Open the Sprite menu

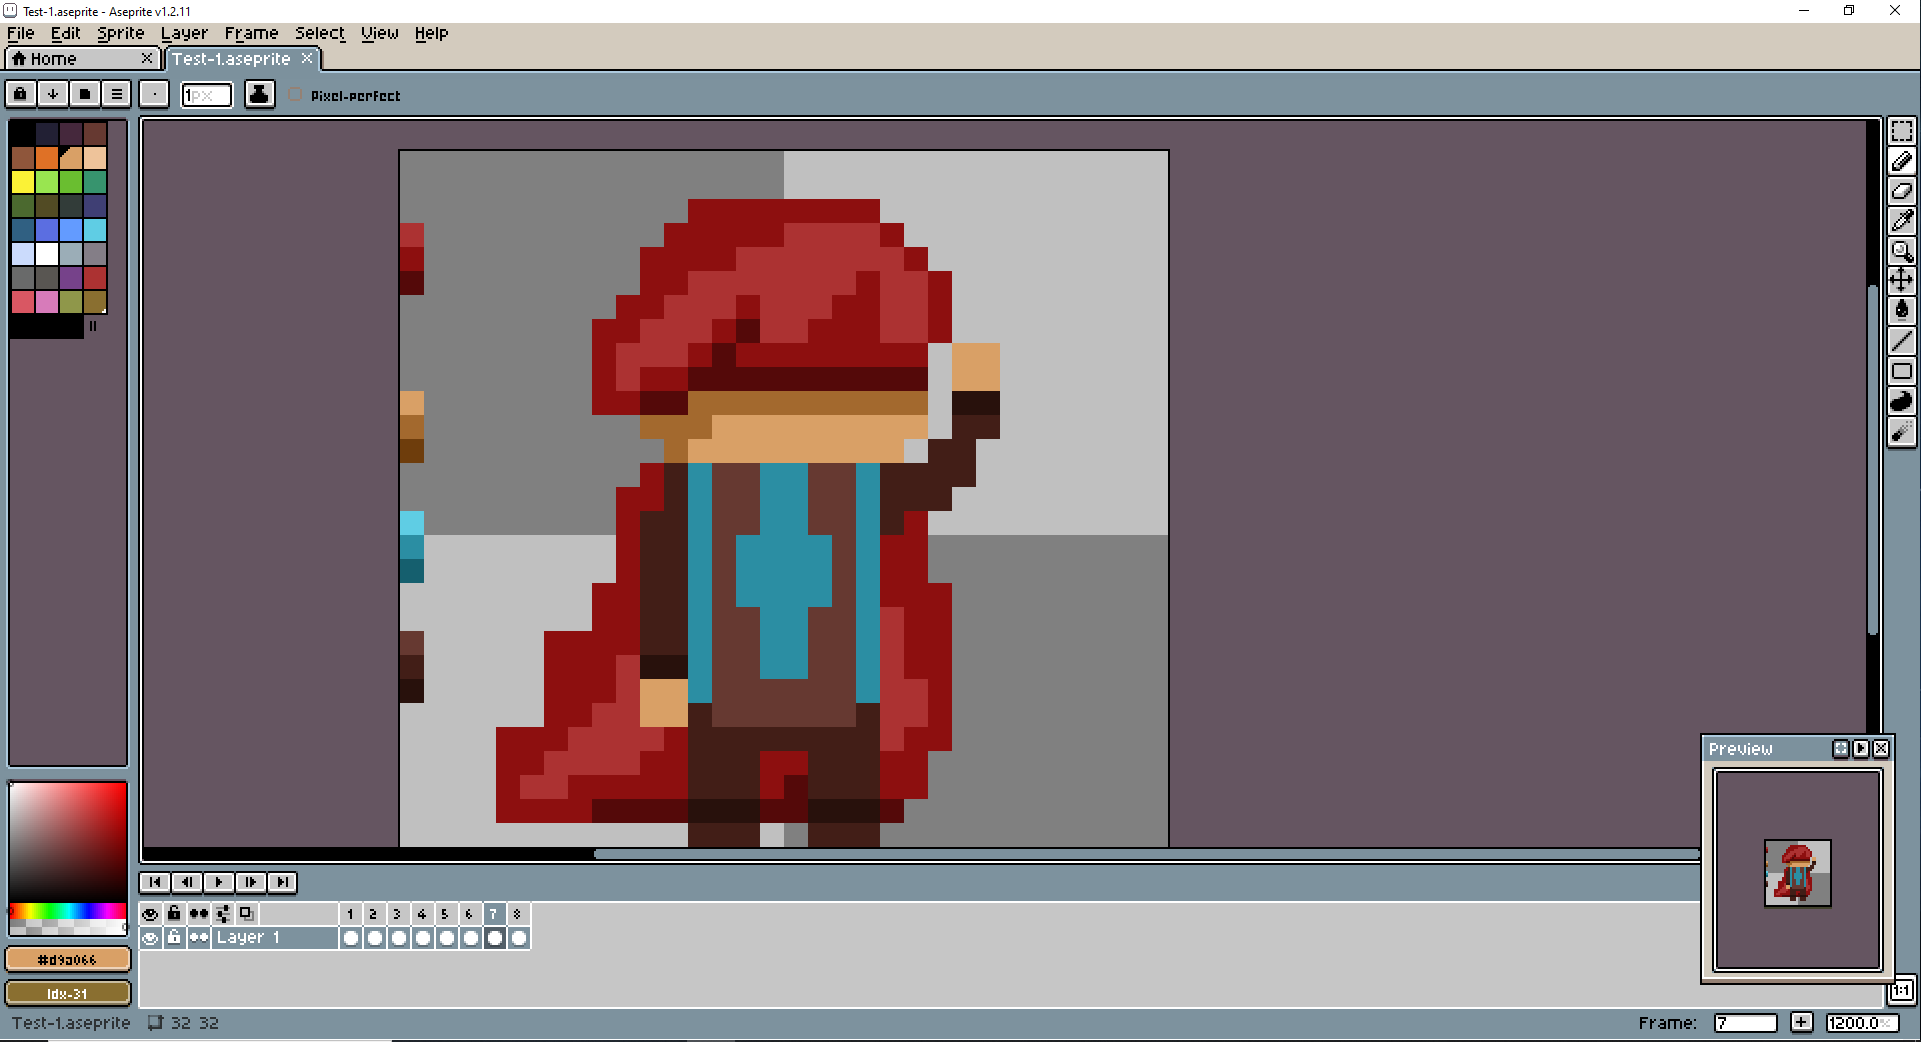[119, 33]
